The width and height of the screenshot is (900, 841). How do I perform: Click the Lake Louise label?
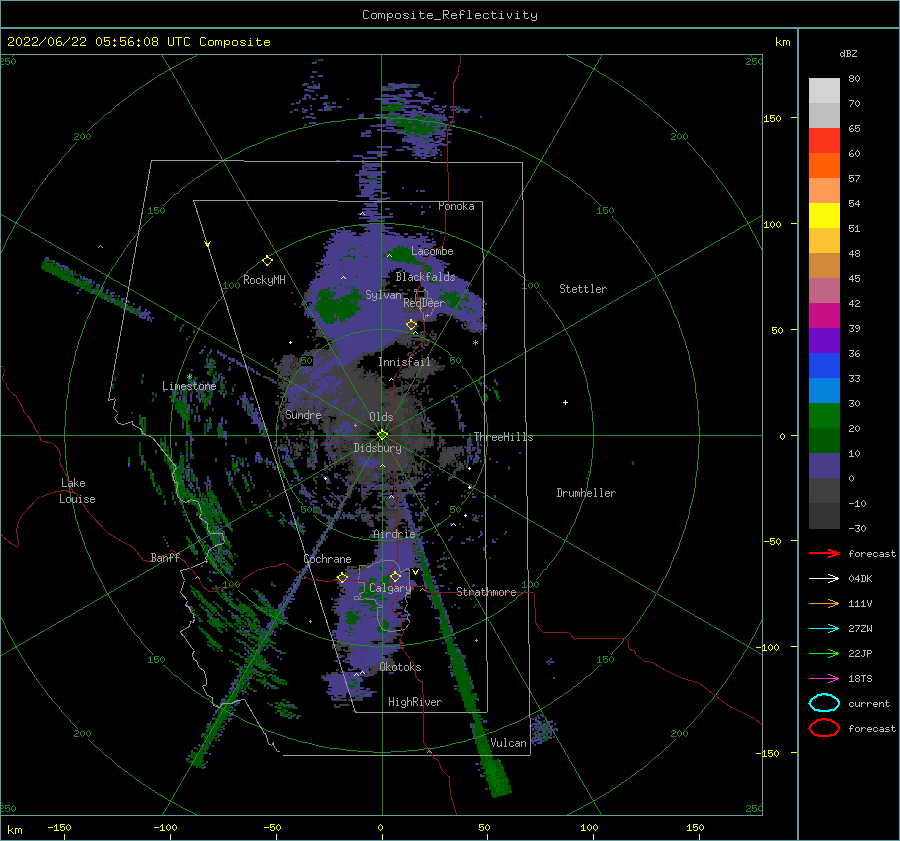77,491
